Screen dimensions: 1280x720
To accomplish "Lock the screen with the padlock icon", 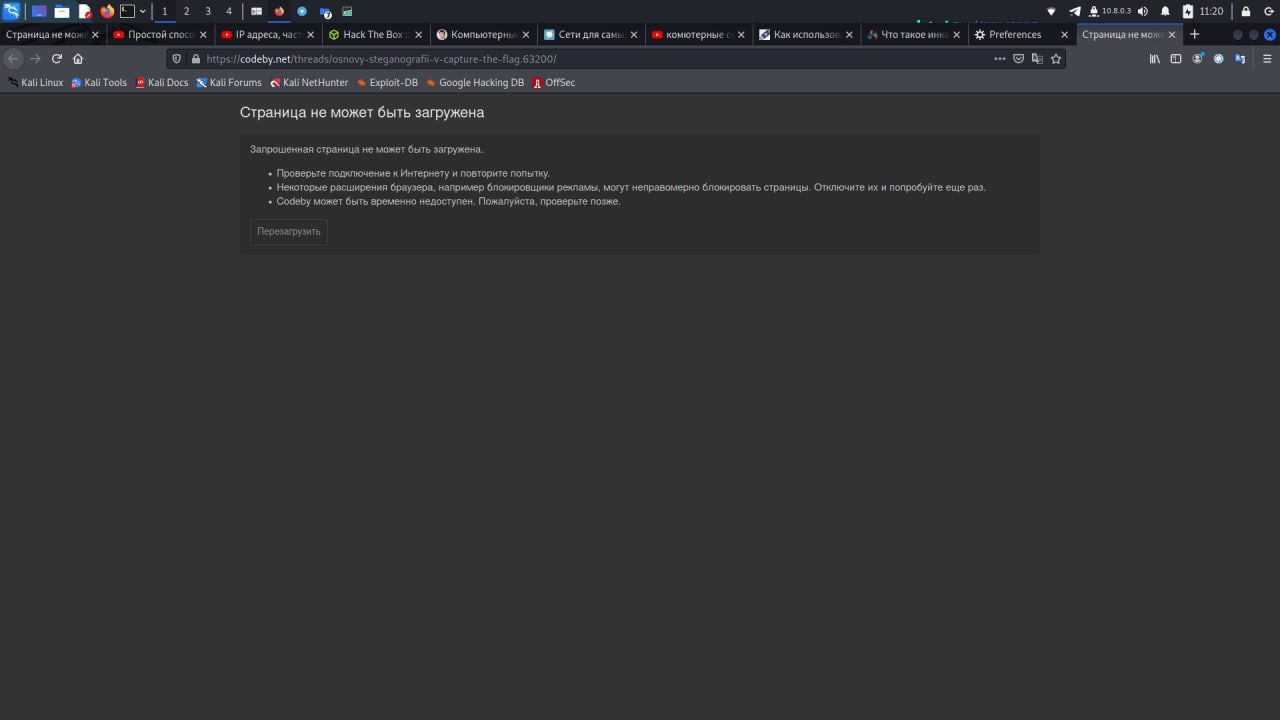I will point(1246,11).
